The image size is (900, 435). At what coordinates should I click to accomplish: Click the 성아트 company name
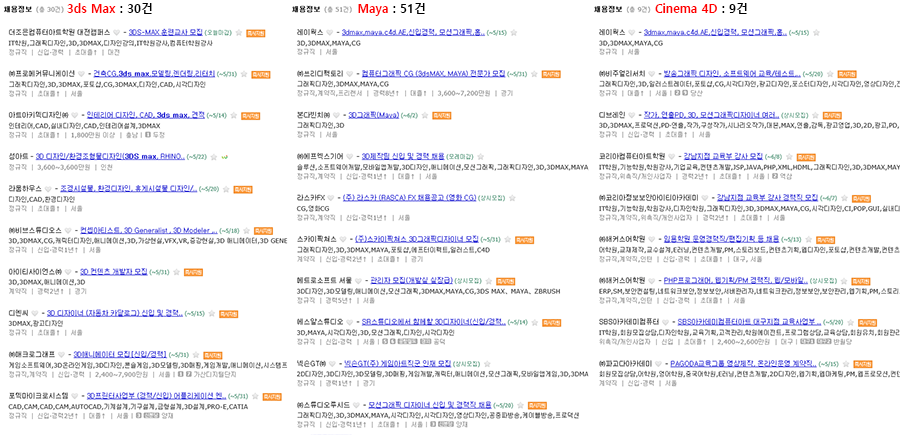(x=18, y=156)
